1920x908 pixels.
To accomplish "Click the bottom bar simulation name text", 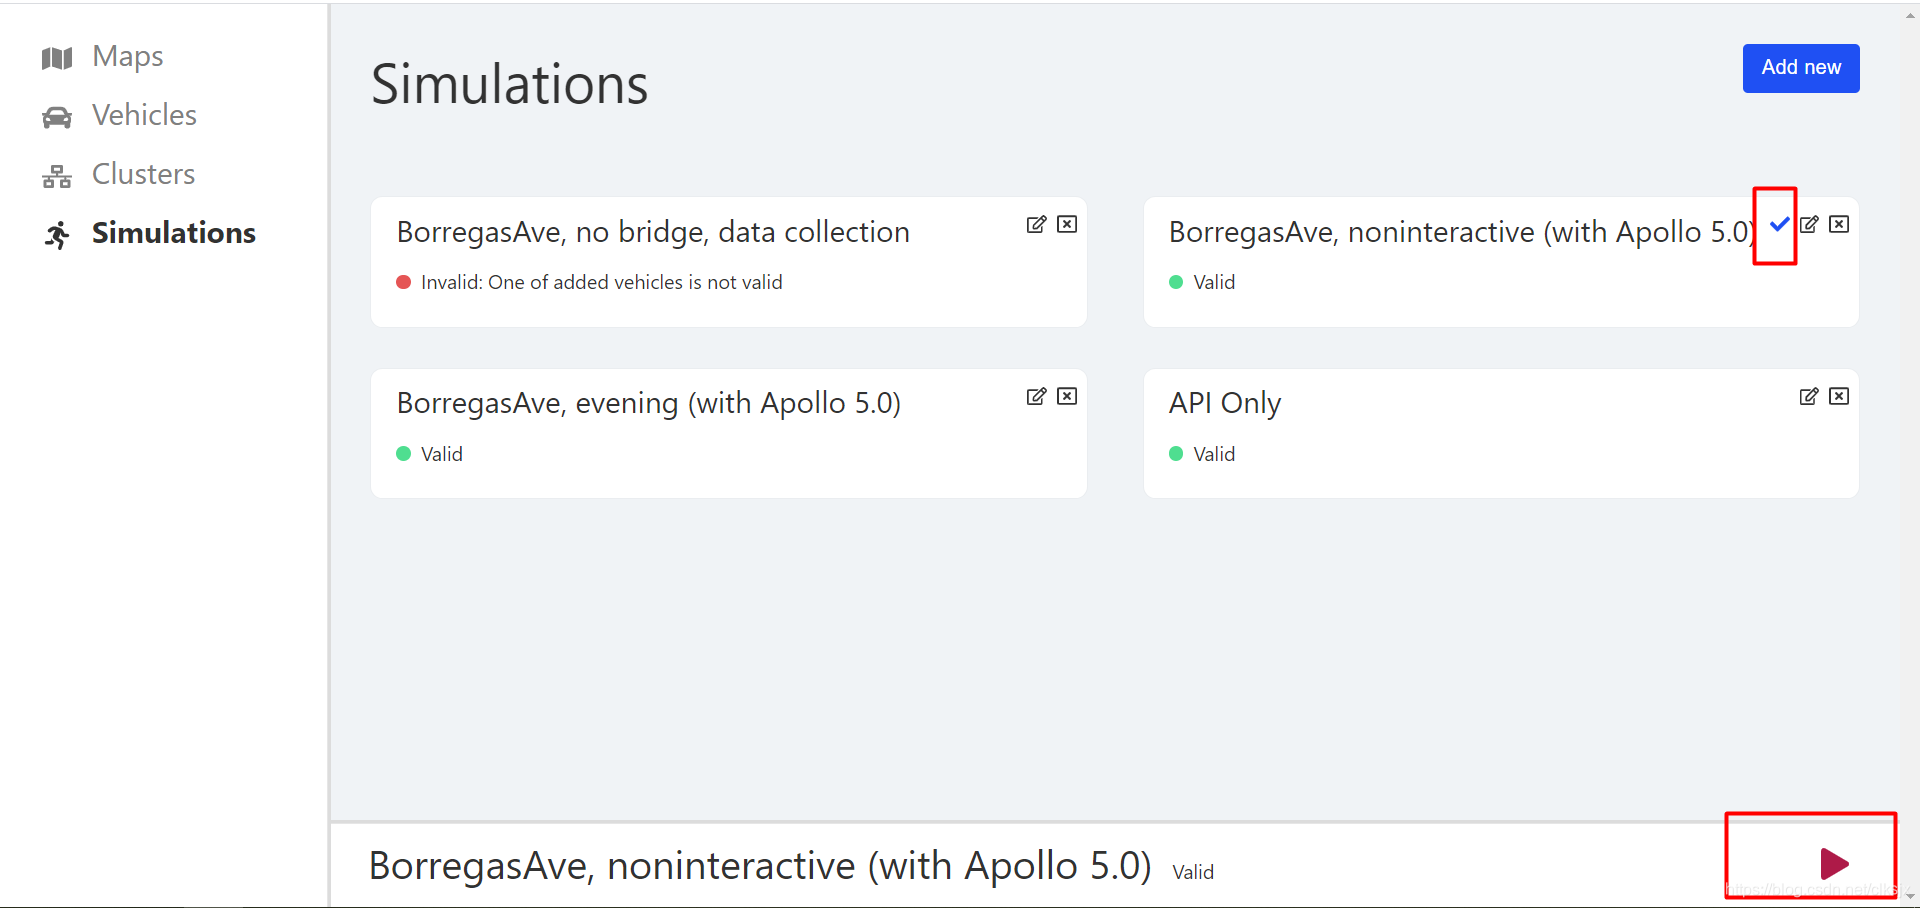I will 760,866.
